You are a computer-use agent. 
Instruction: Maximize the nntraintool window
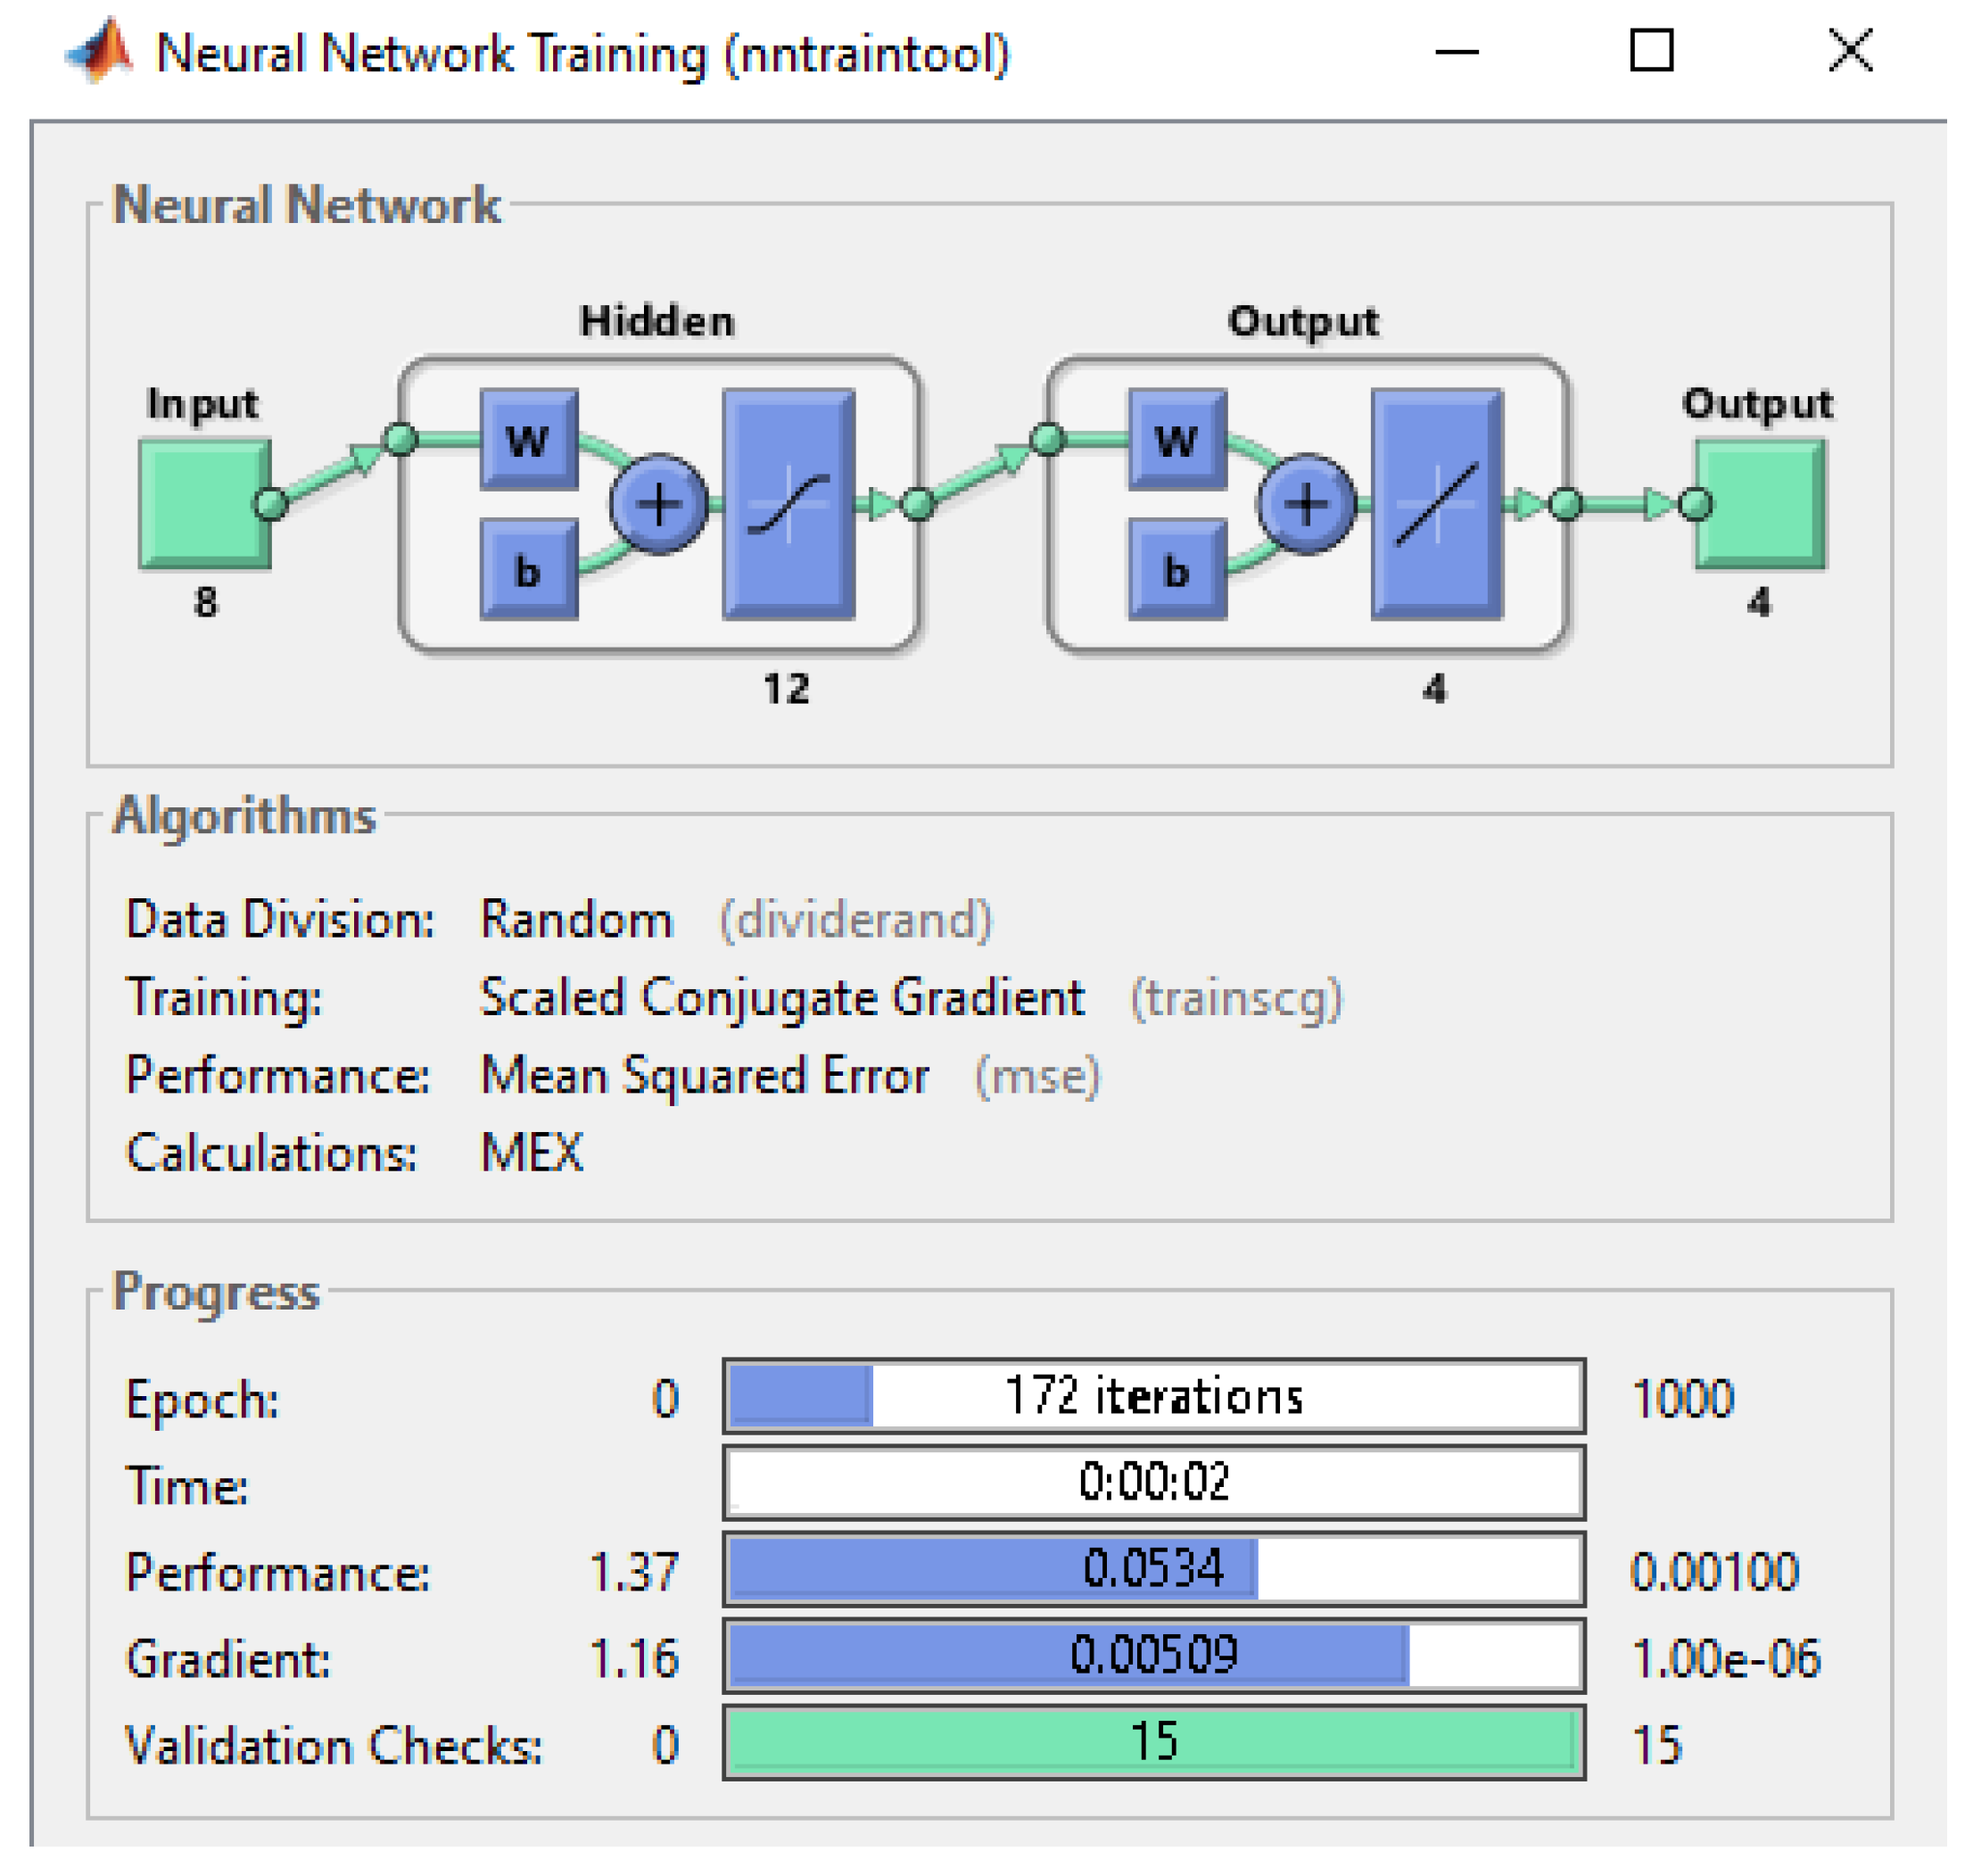coord(1651,50)
